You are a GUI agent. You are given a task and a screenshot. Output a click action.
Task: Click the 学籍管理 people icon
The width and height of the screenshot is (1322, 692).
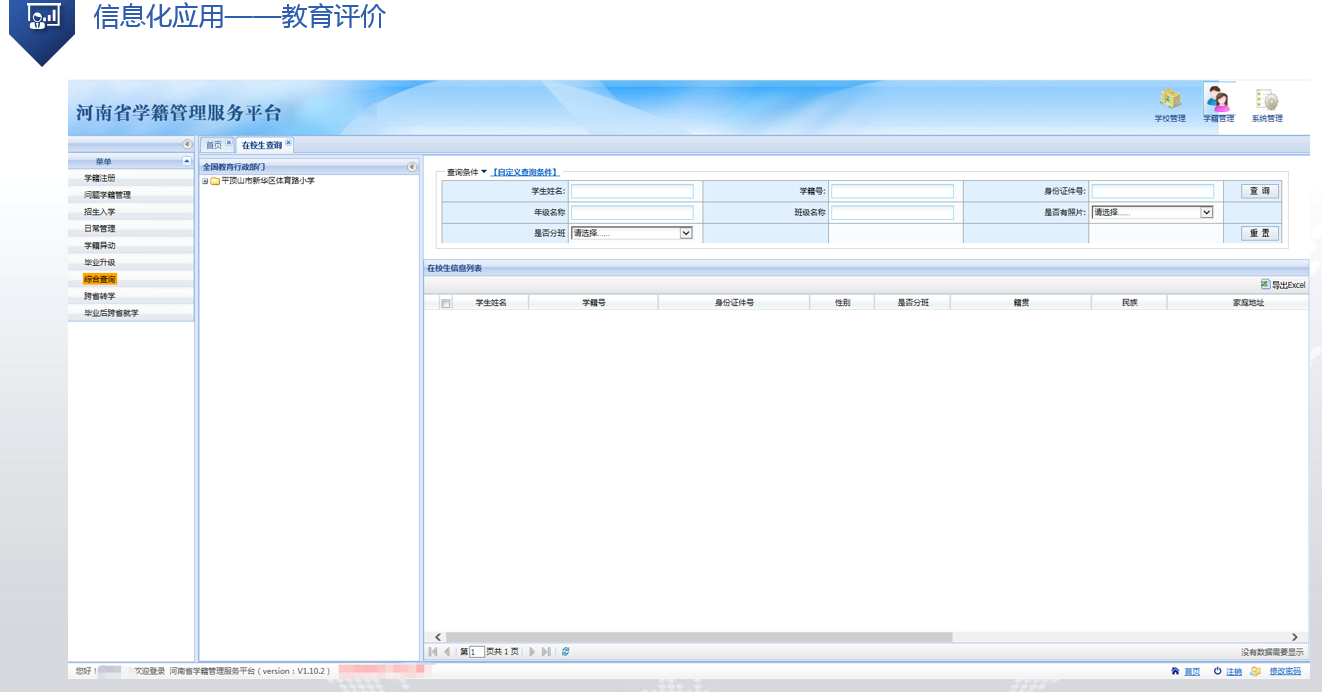1218,101
